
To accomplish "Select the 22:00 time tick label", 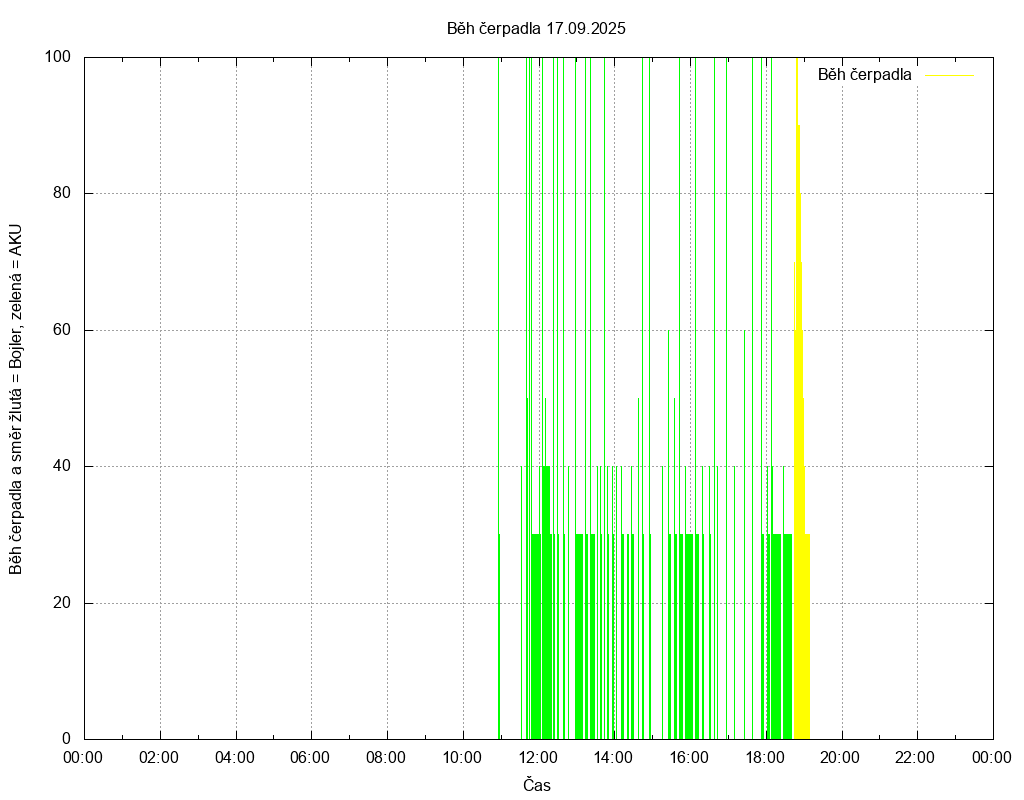I will (916, 757).
